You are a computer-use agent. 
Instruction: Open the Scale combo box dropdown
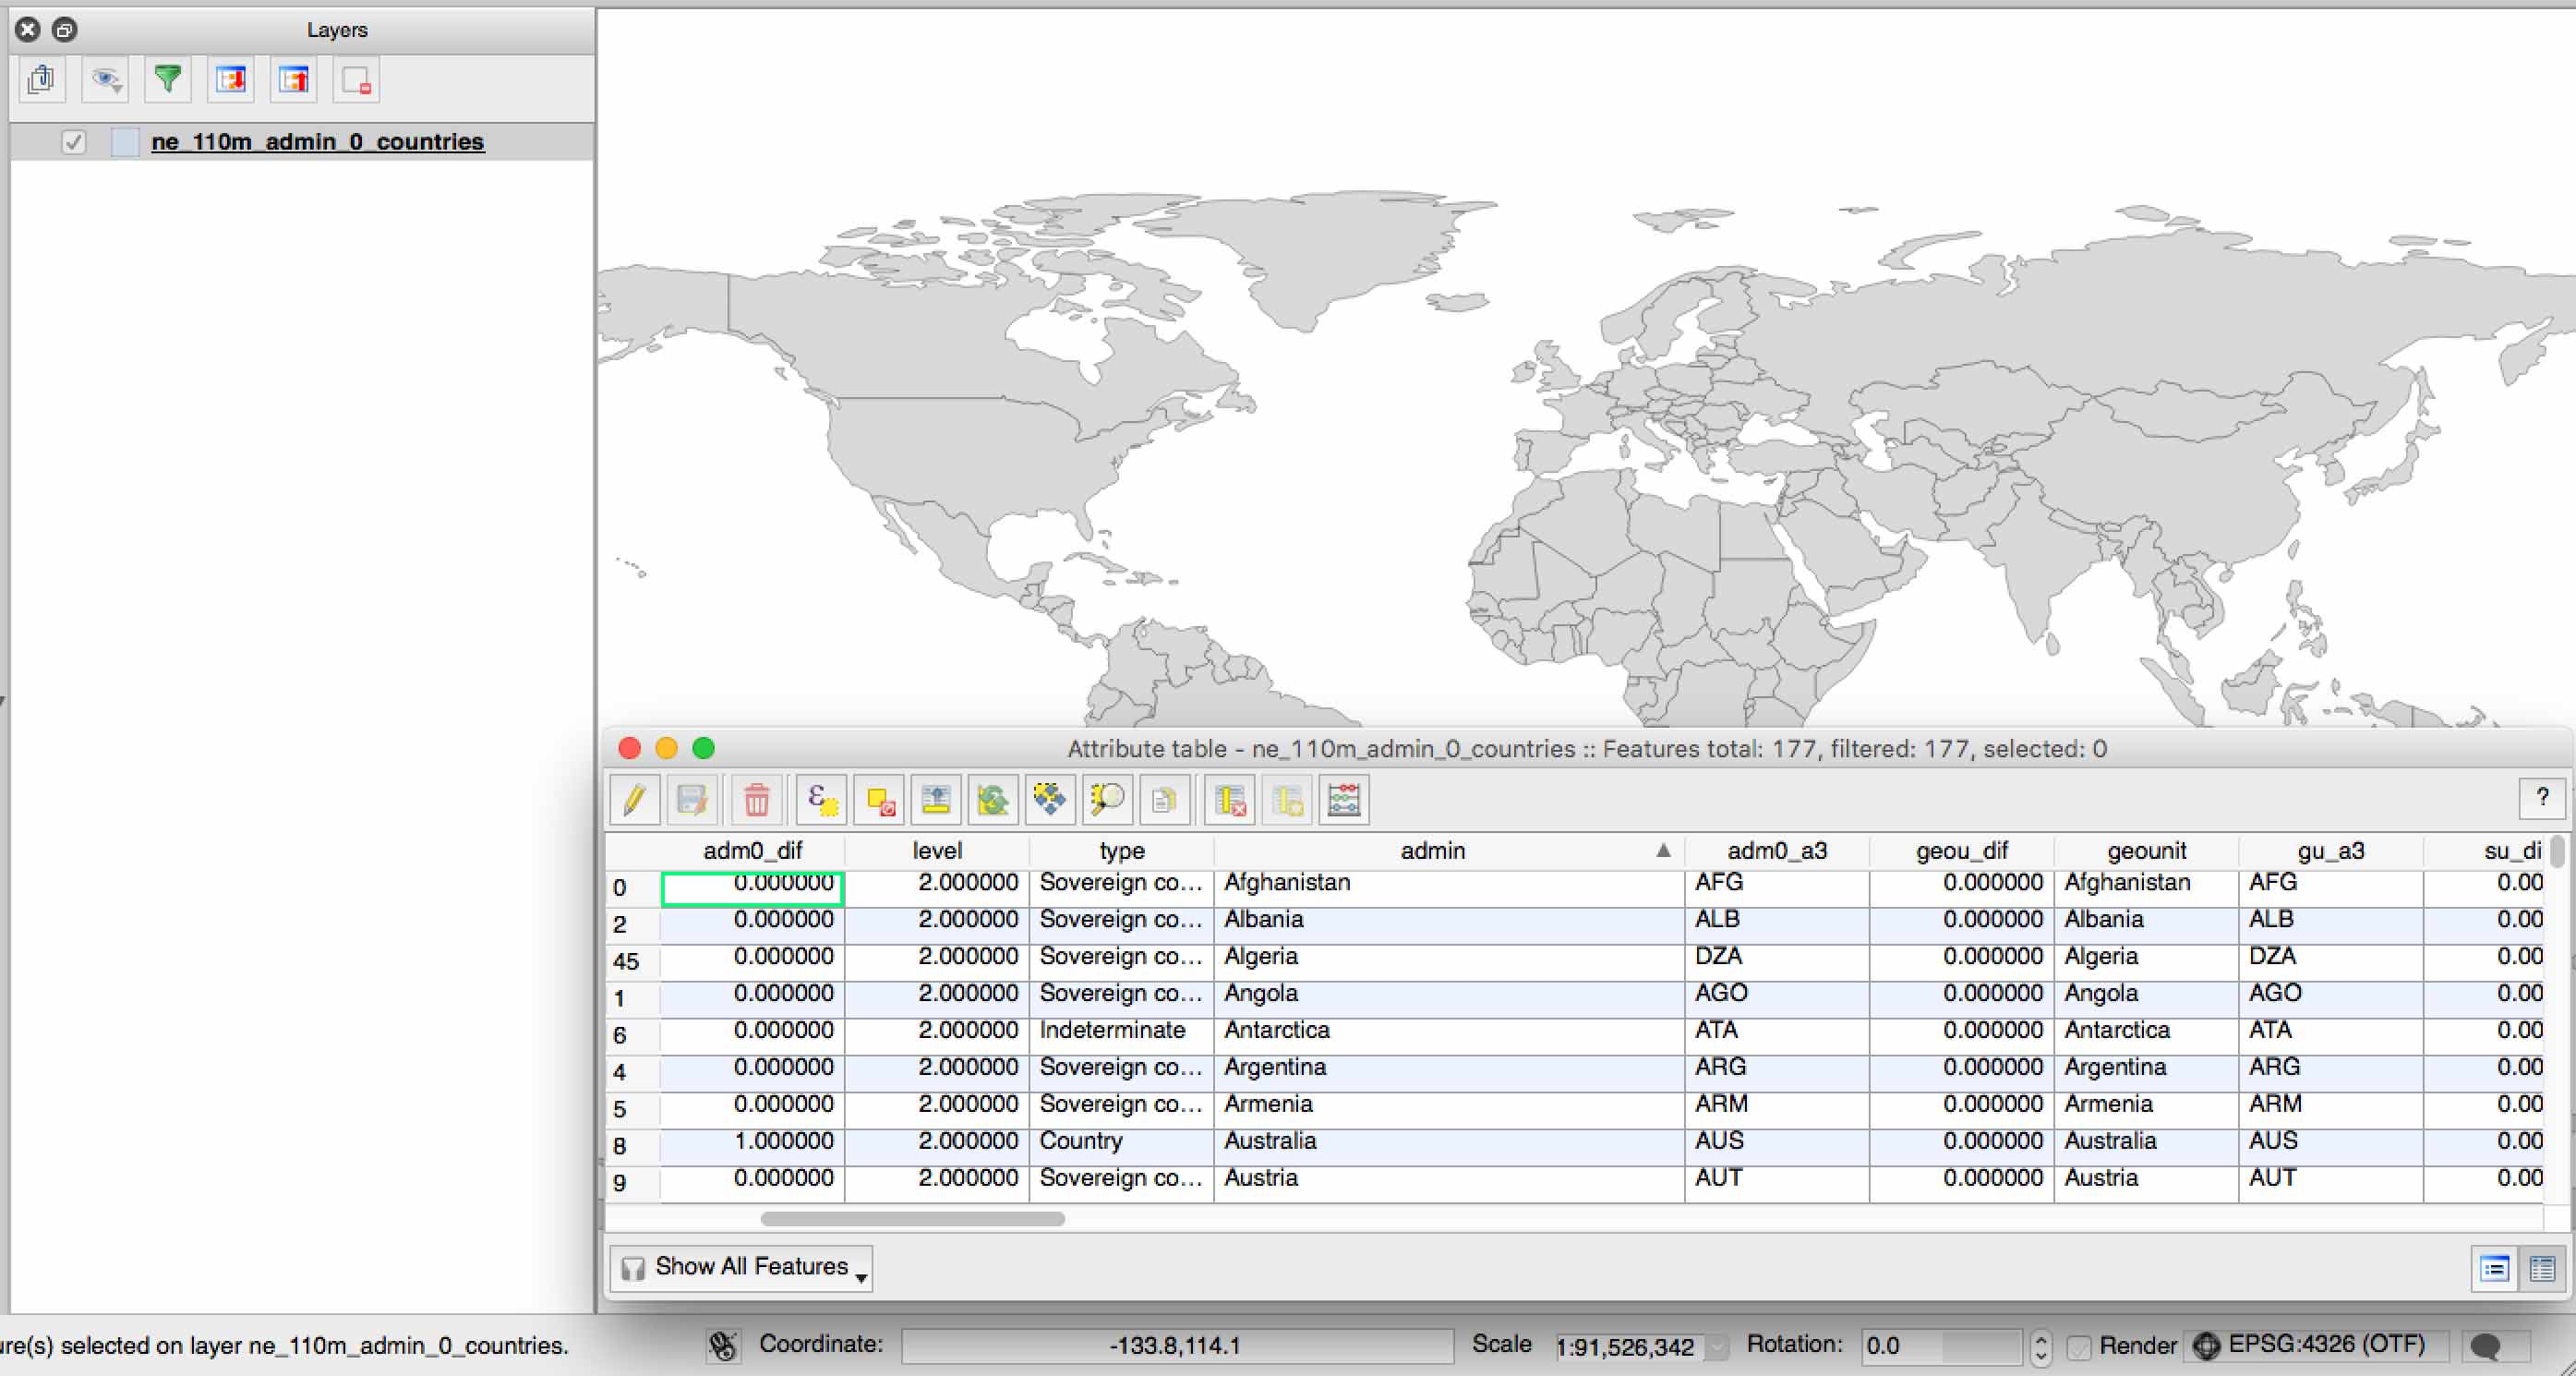(1716, 1348)
